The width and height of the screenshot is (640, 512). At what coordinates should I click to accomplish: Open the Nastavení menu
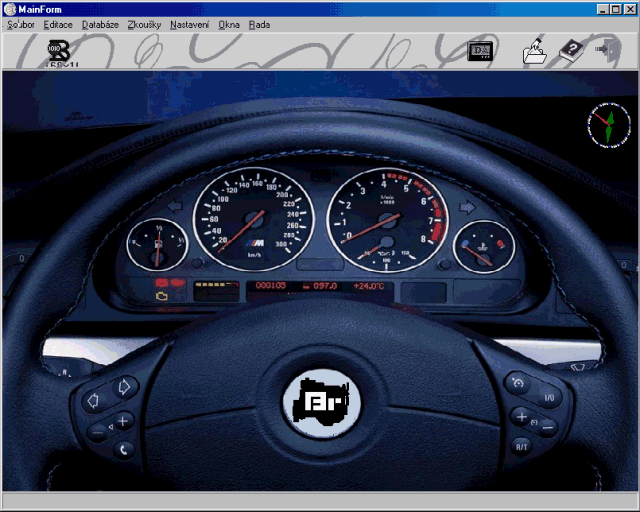pos(189,25)
